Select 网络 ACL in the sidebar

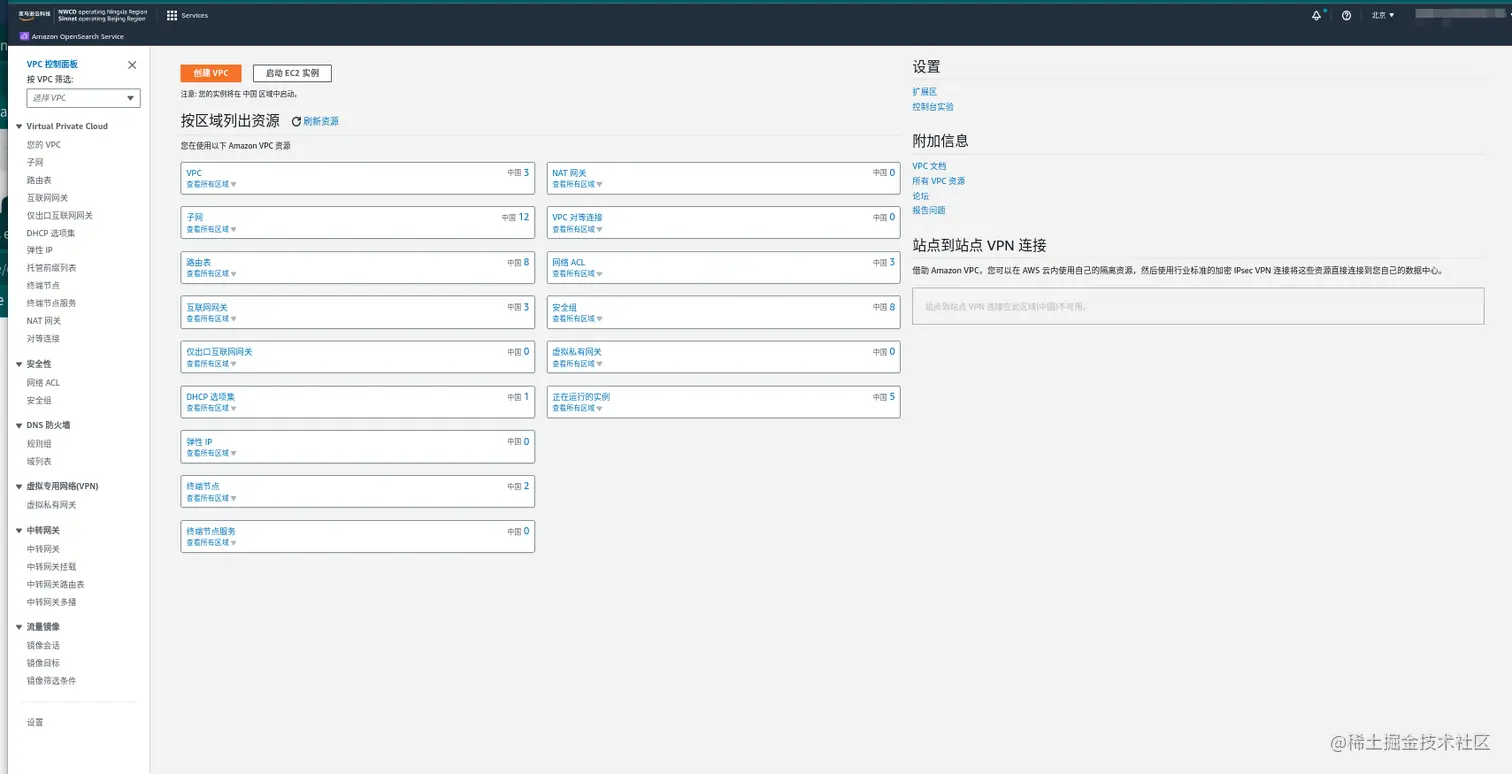[43, 382]
